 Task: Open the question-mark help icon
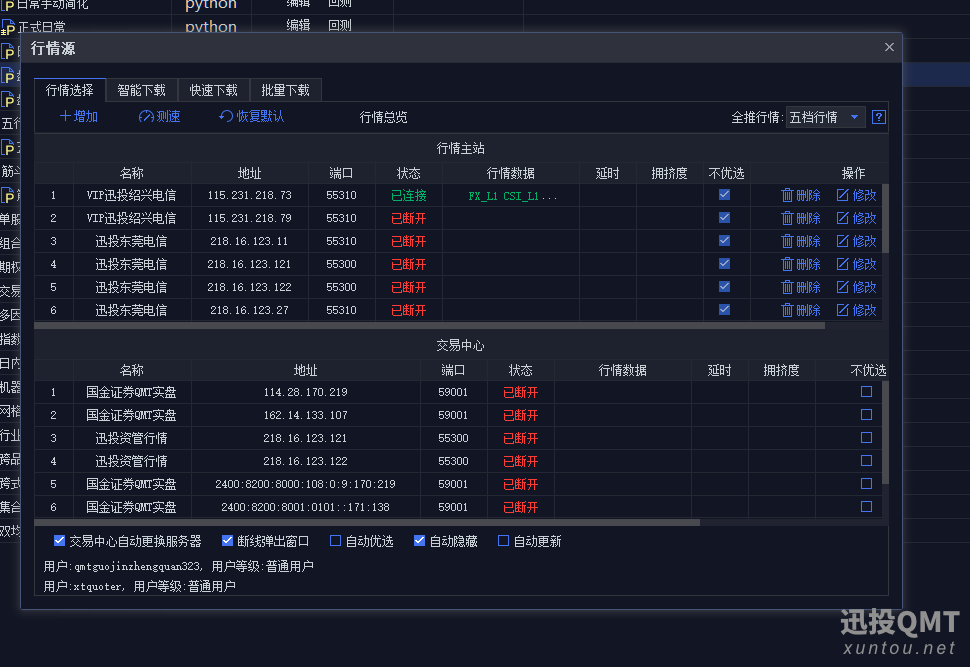tap(878, 117)
